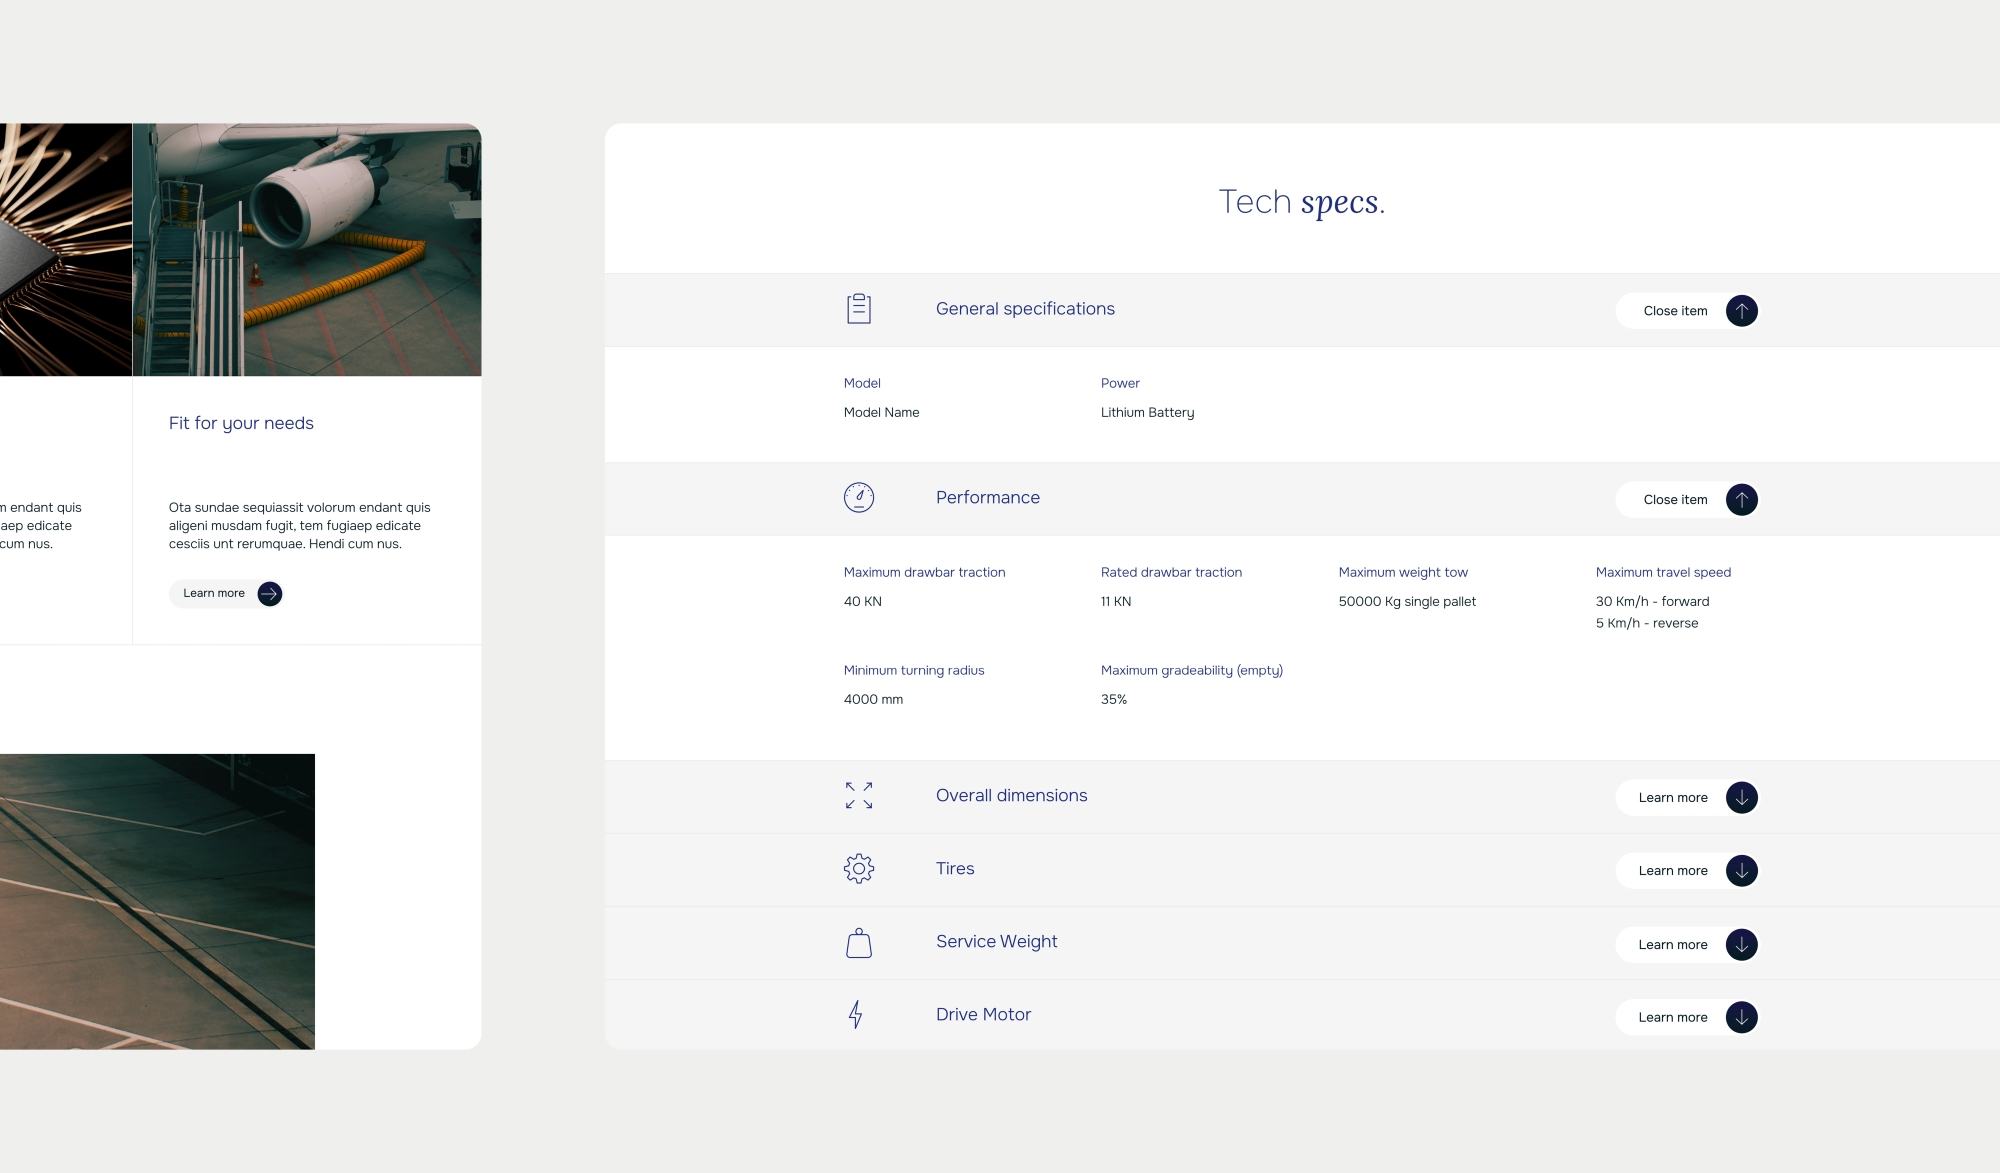Image resolution: width=2000 pixels, height=1173 pixels.
Task: Click the Overall dimensions heading
Action: pyautogui.click(x=1011, y=795)
